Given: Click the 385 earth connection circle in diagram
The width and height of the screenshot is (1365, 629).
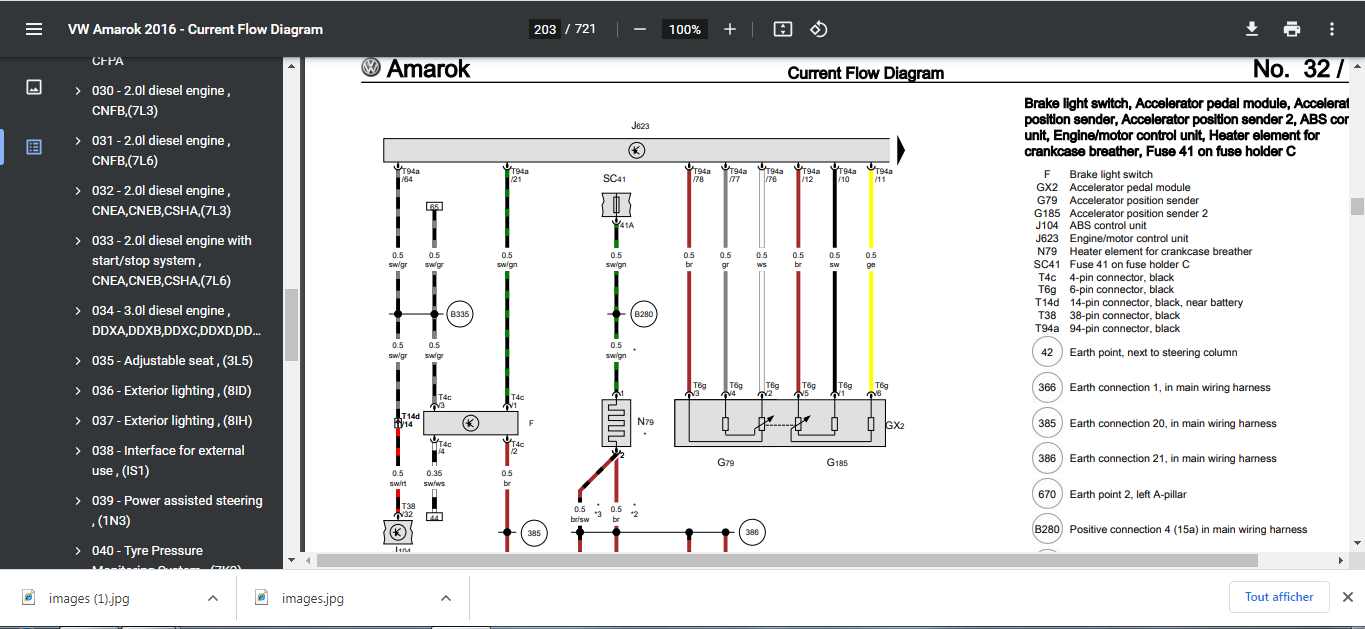Looking at the screenshot, I should pyautogui.click(x=534, y=534).
